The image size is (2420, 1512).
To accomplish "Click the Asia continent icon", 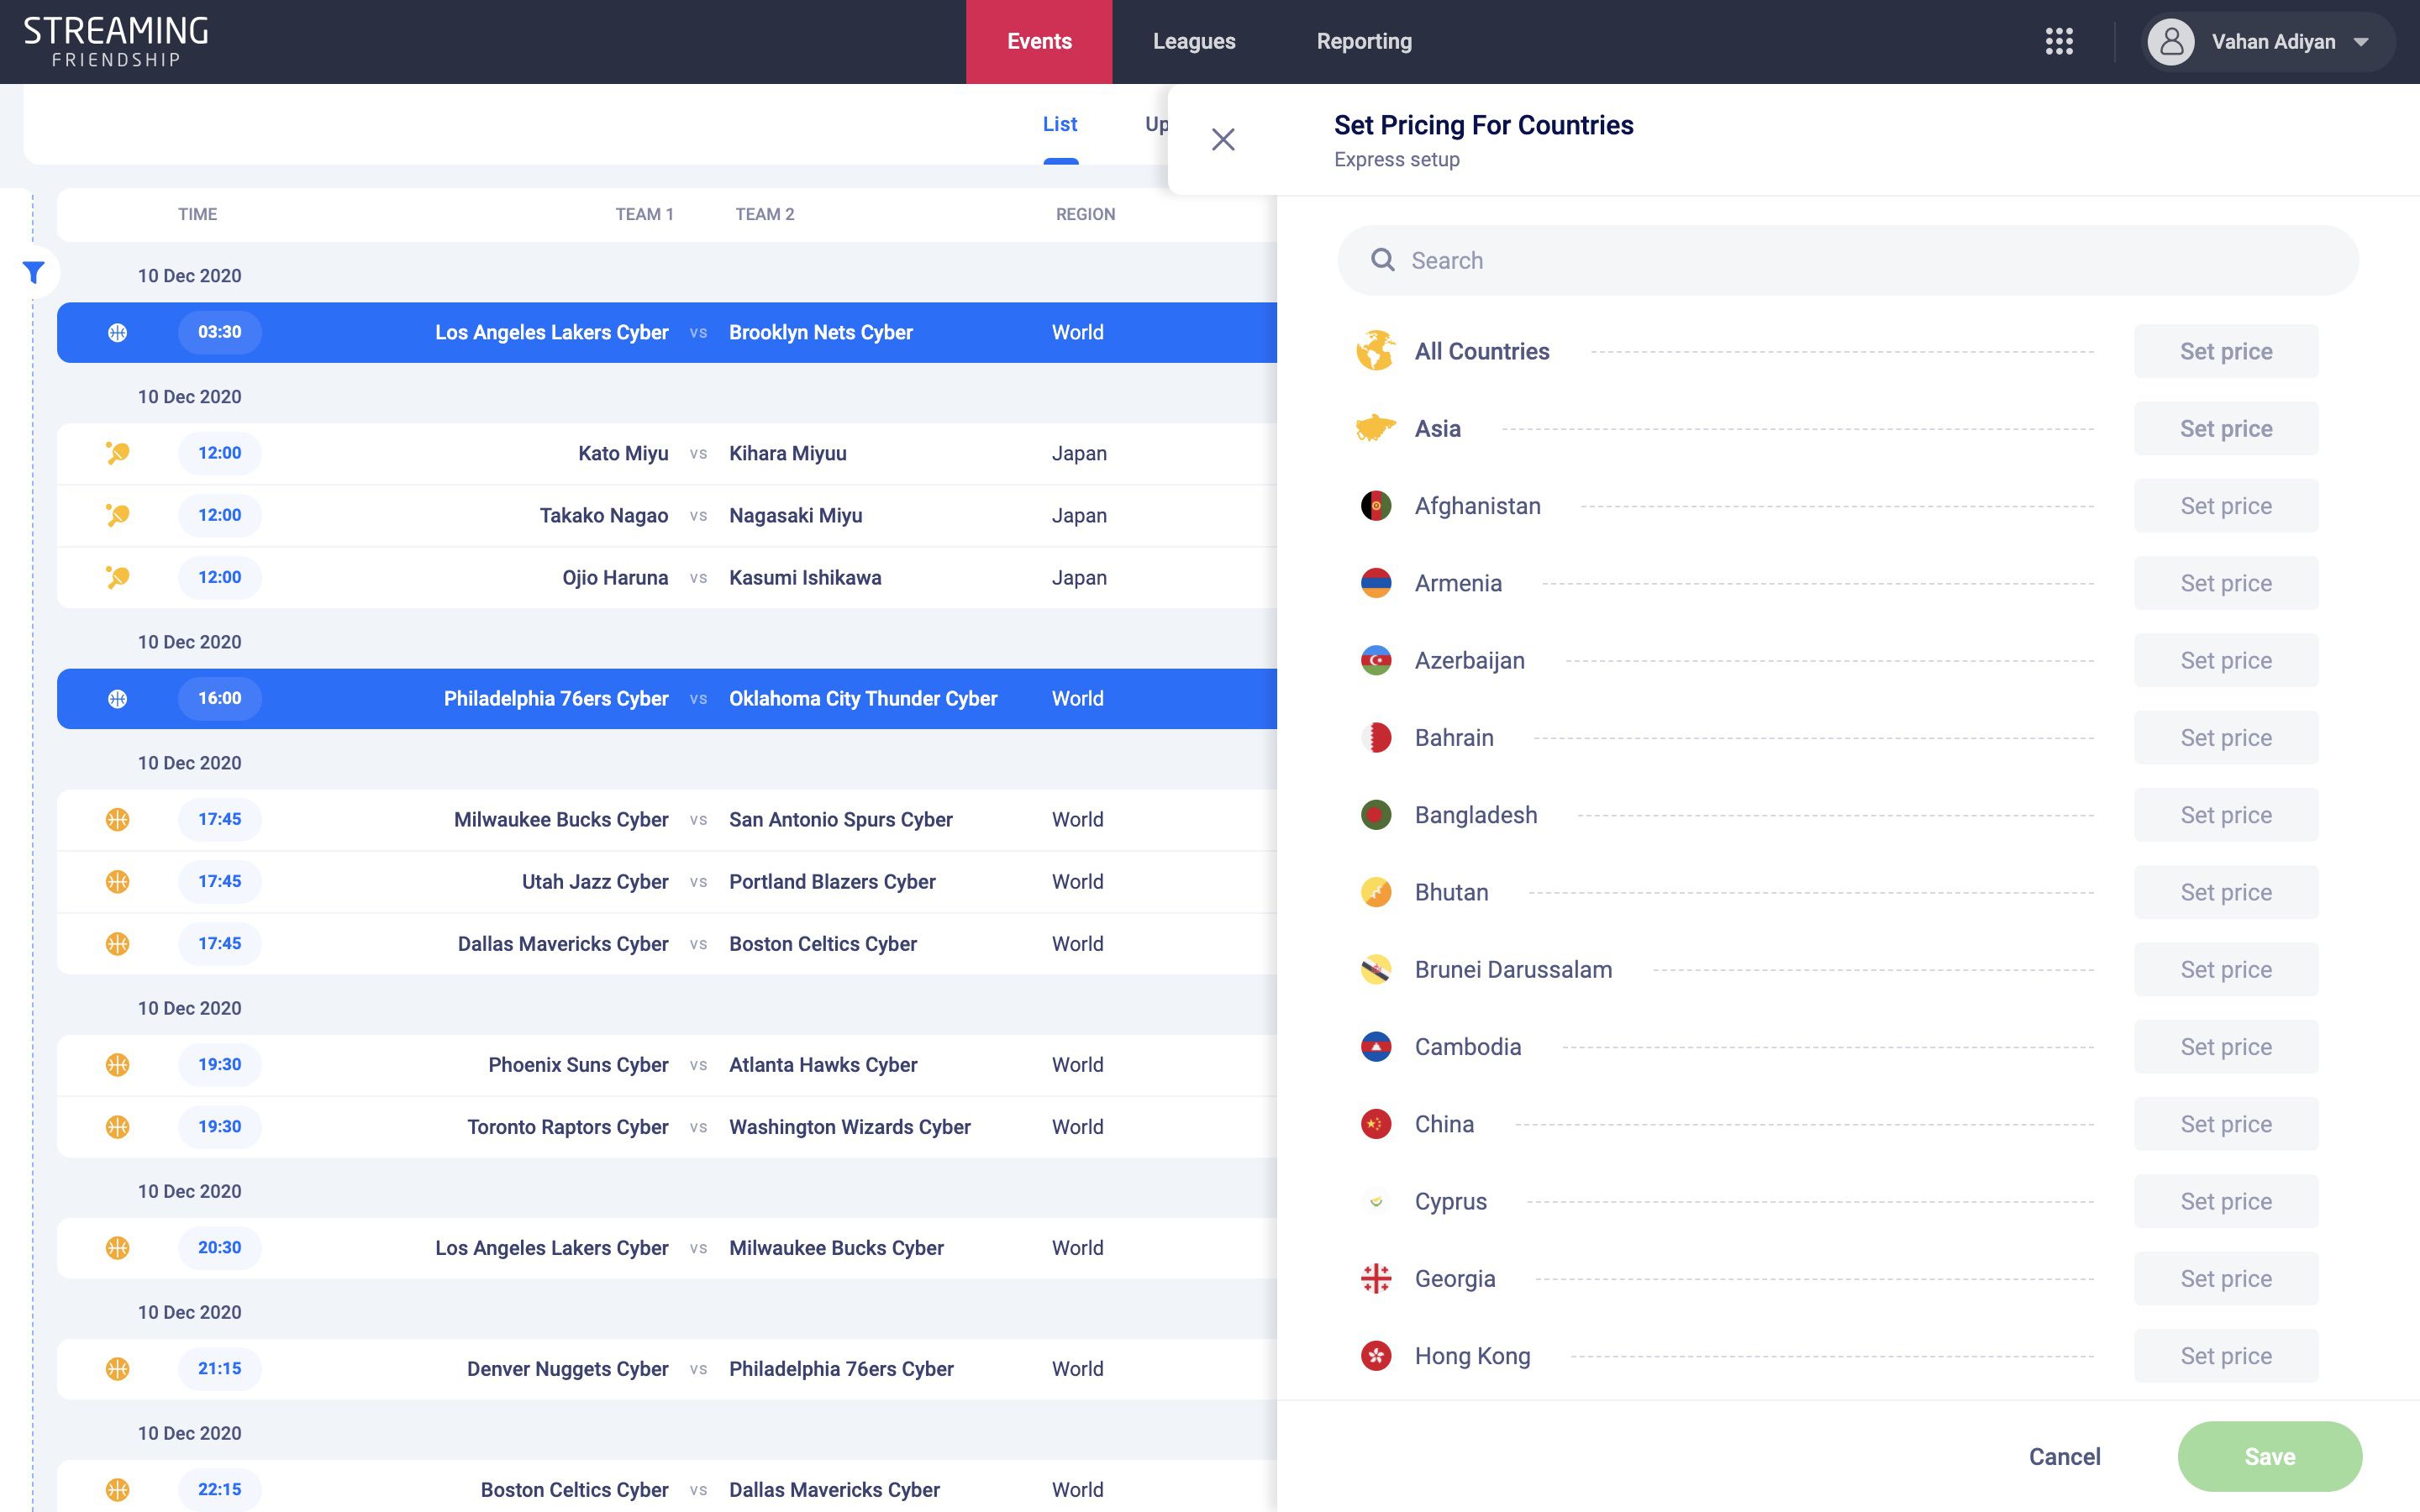I will (1376, 428).
